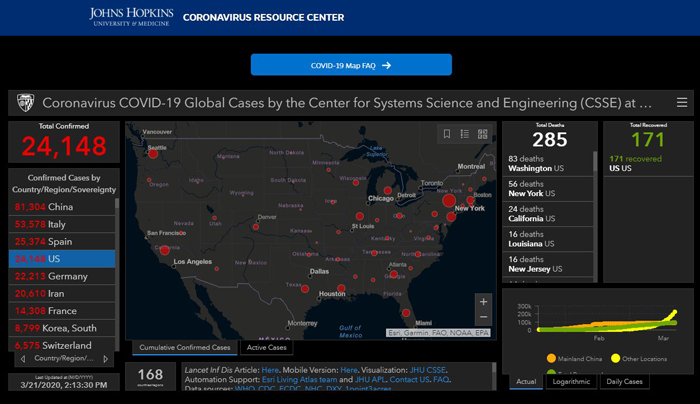Zoom in the map with plus button
Viewport: 700px width, 404px height.
484,301
